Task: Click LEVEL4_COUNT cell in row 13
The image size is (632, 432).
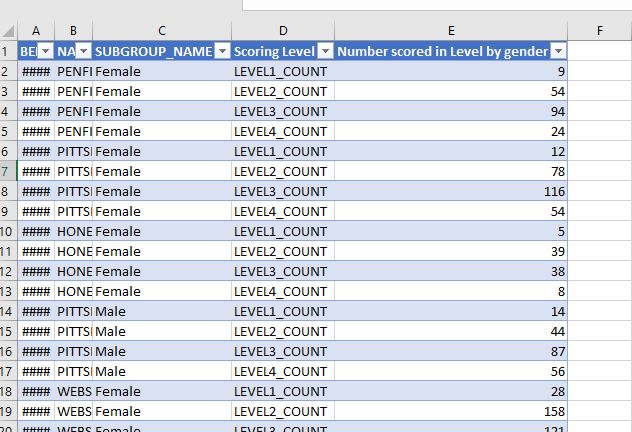Action: point(283,291)
